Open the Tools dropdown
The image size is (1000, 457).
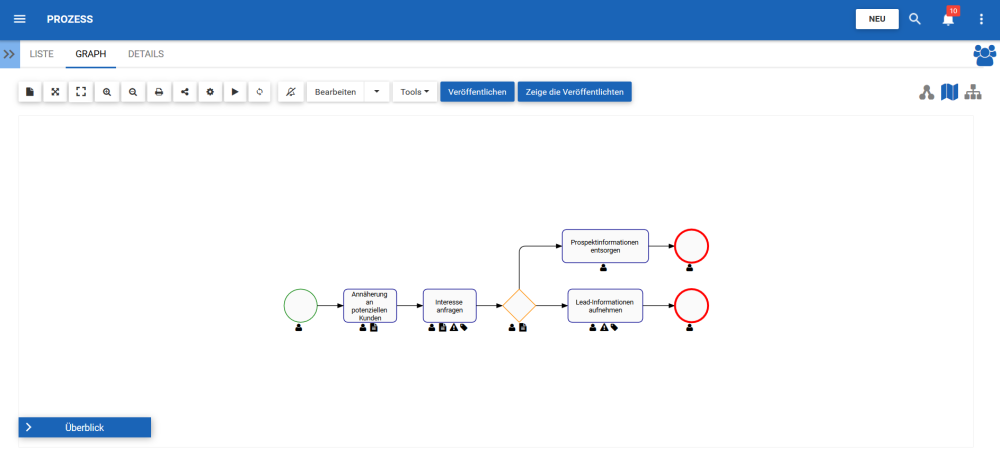[415, 92]
